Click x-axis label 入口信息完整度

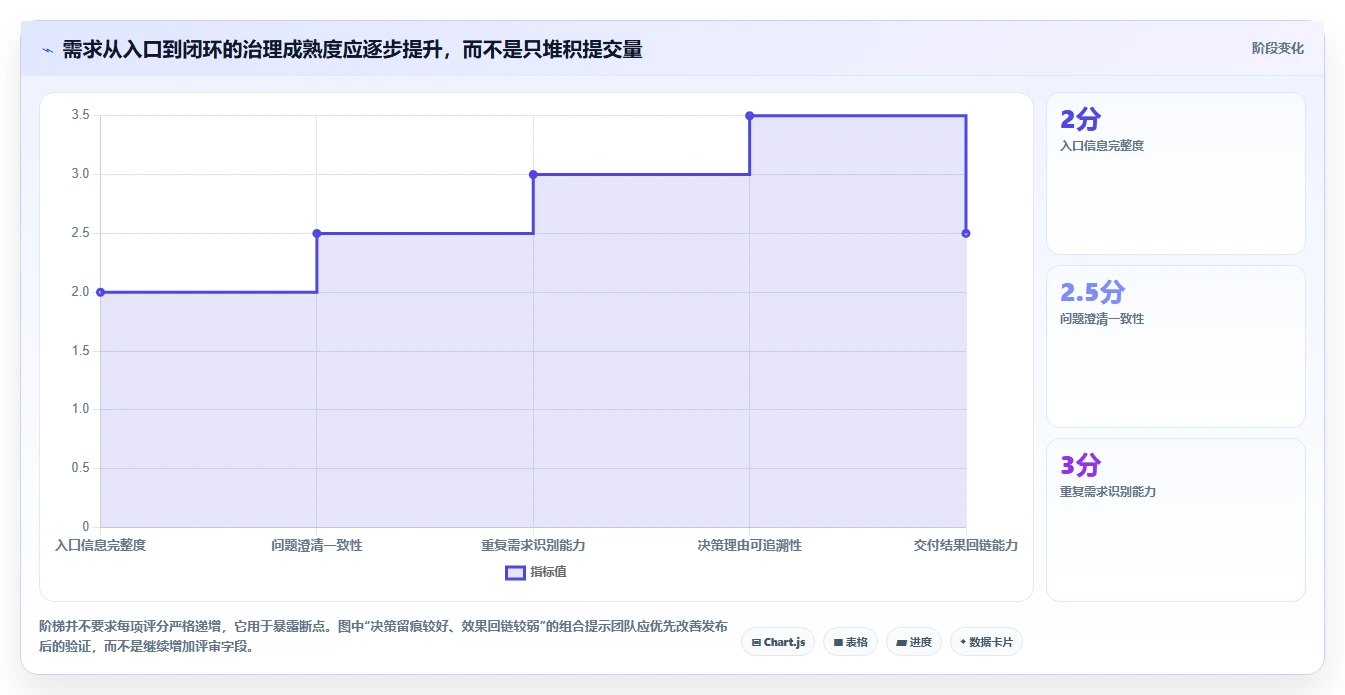pos(100,545)
